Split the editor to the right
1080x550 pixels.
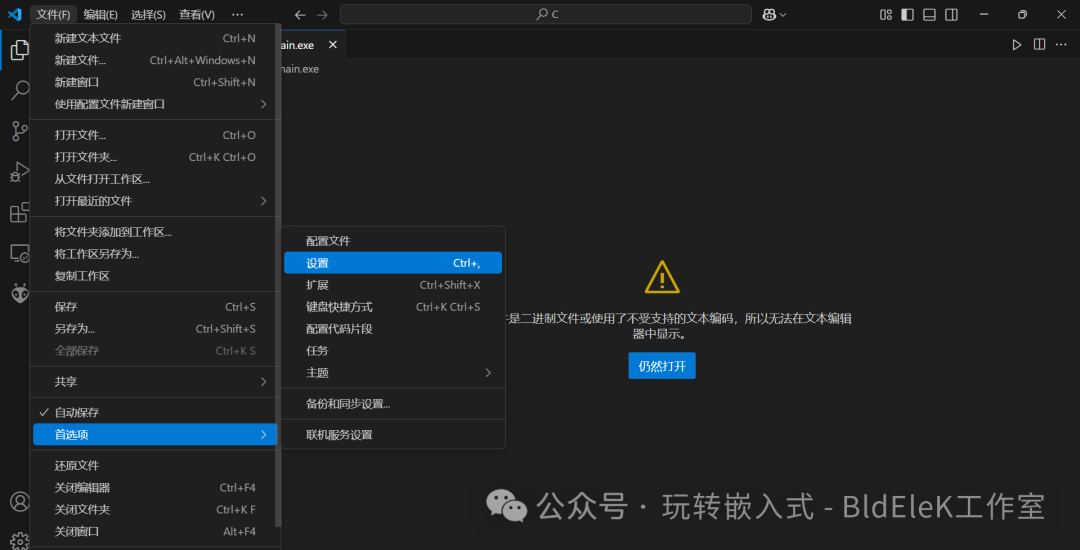1039,45
